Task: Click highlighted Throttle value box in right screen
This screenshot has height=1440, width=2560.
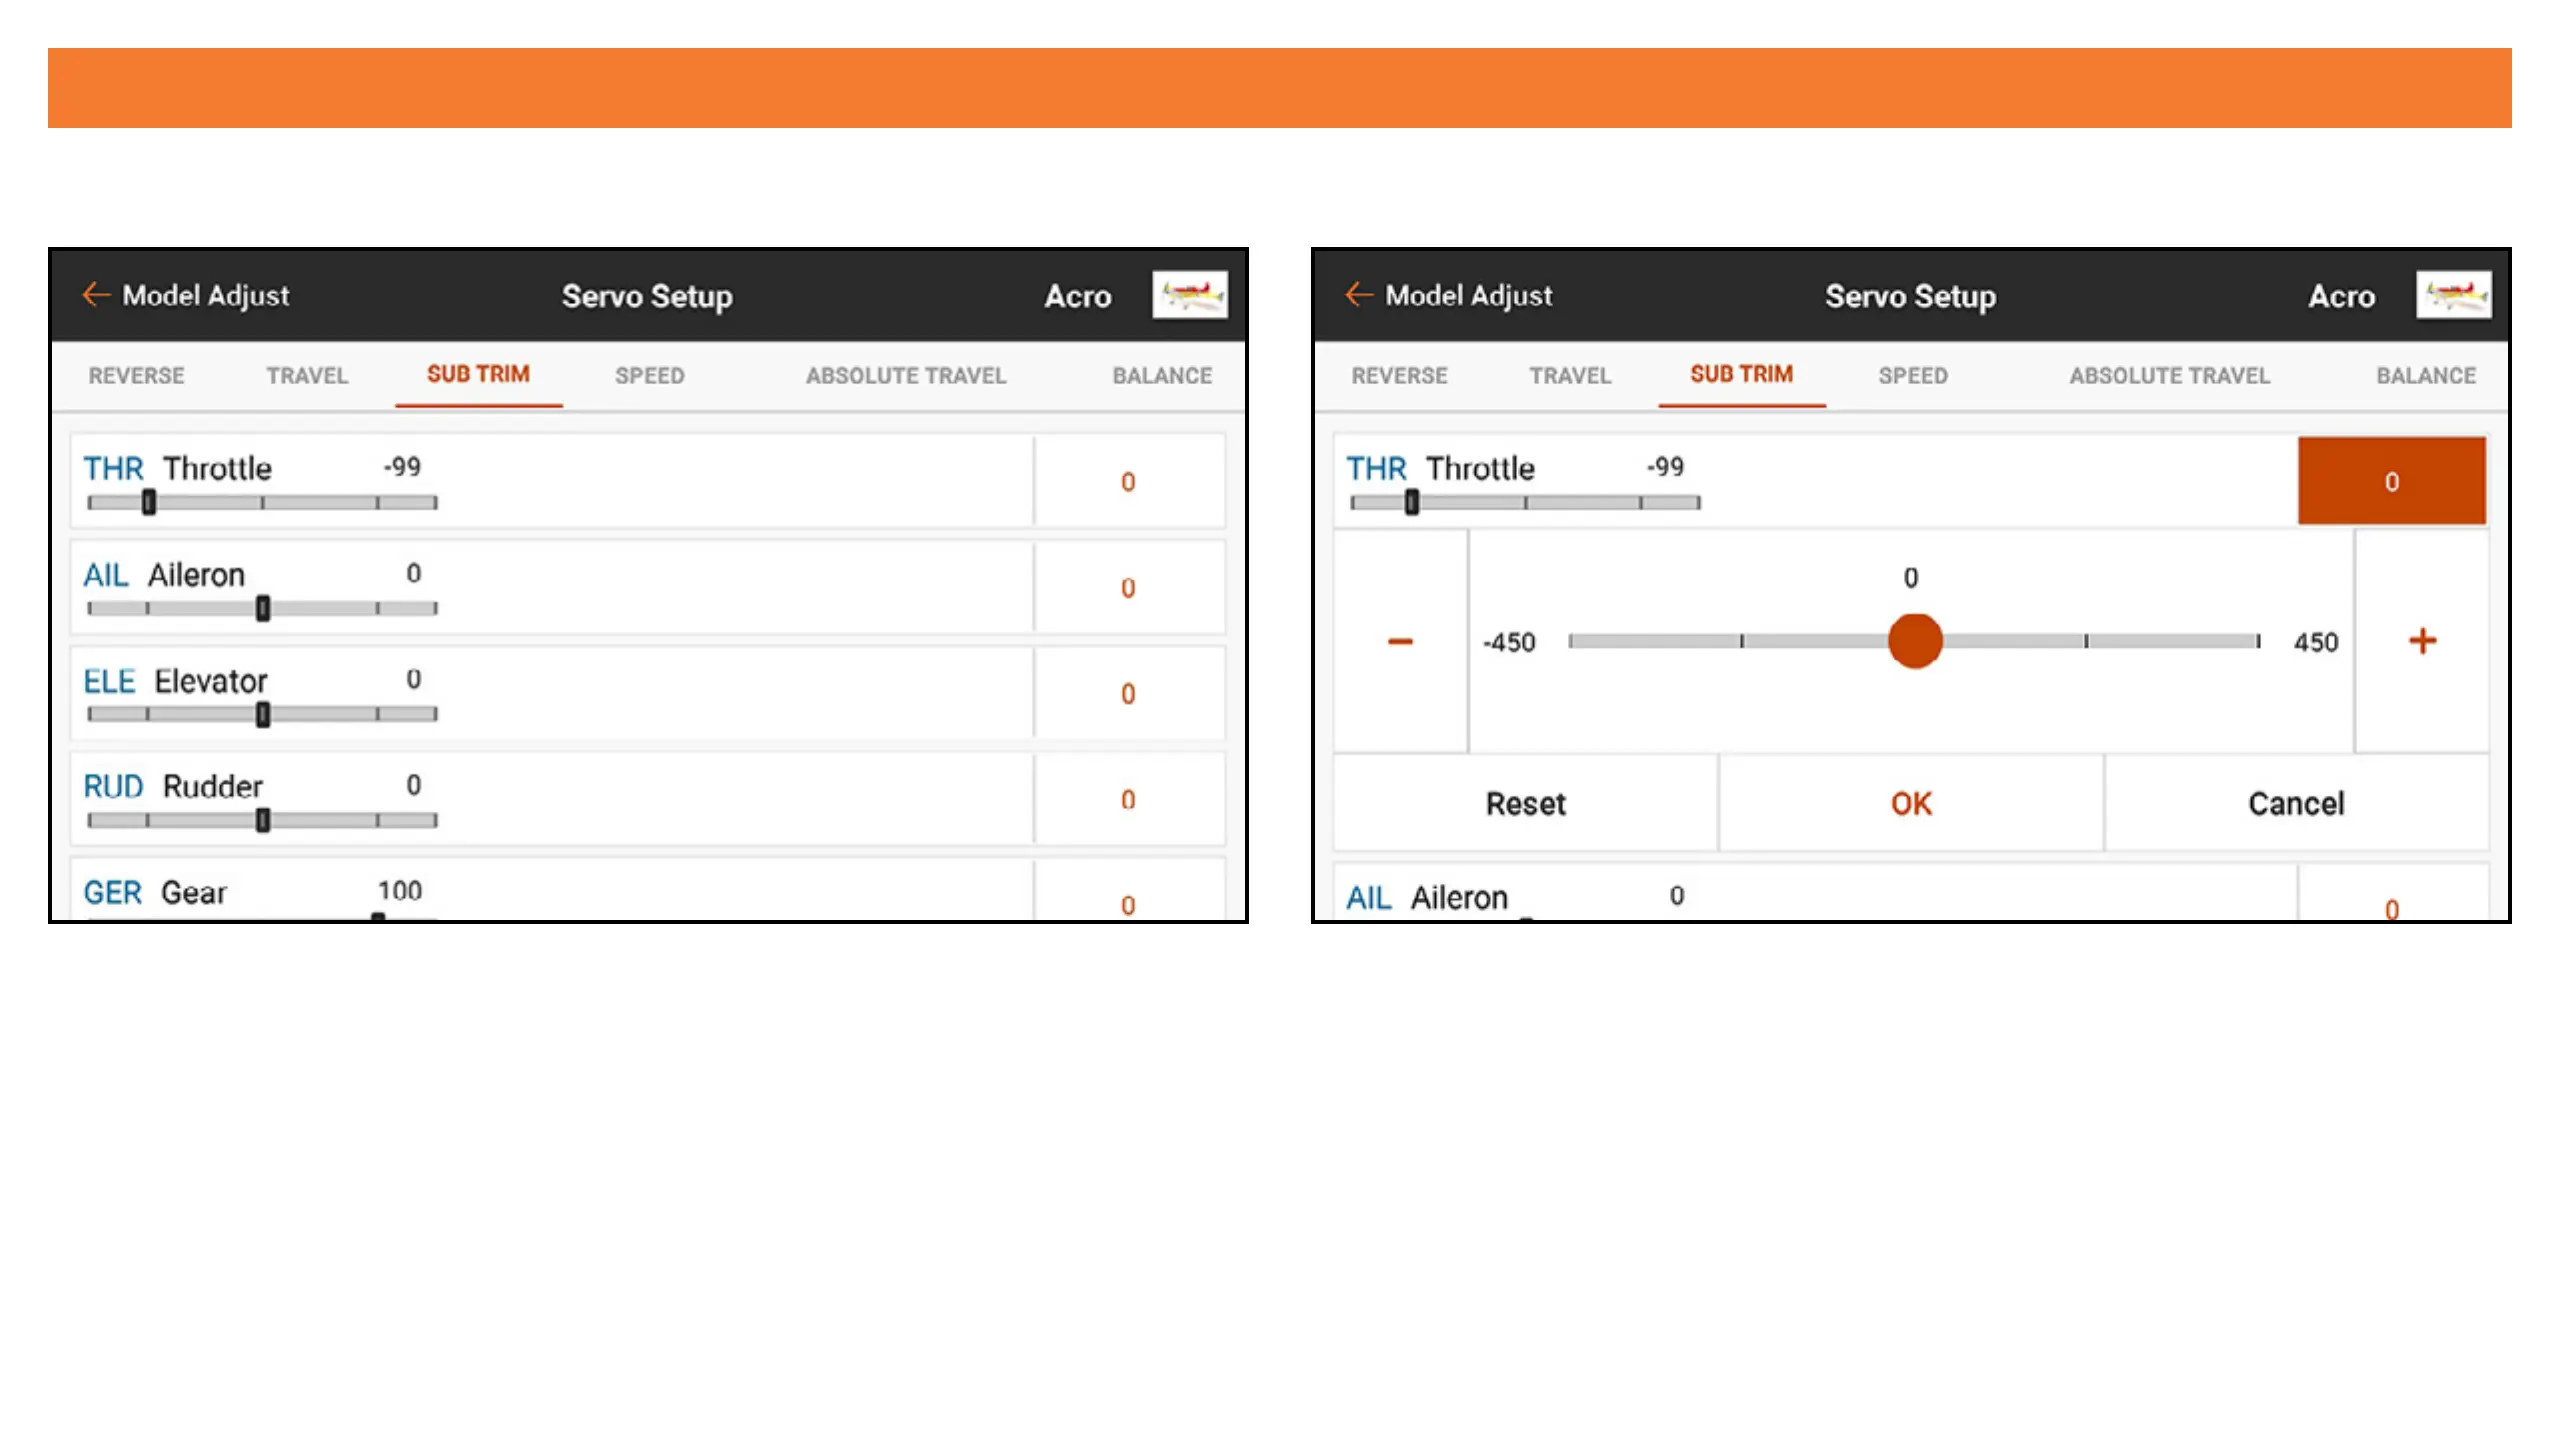Action: [x=2391, y=481]
